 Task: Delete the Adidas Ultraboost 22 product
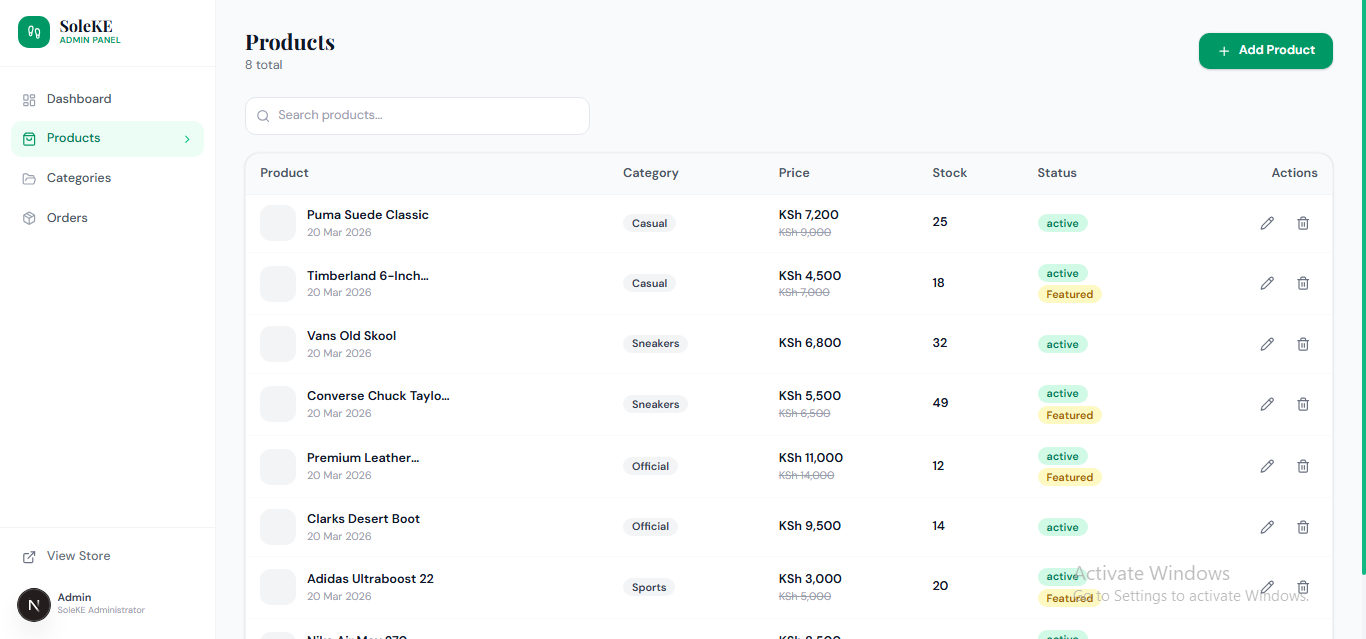tap(1303, 587)
